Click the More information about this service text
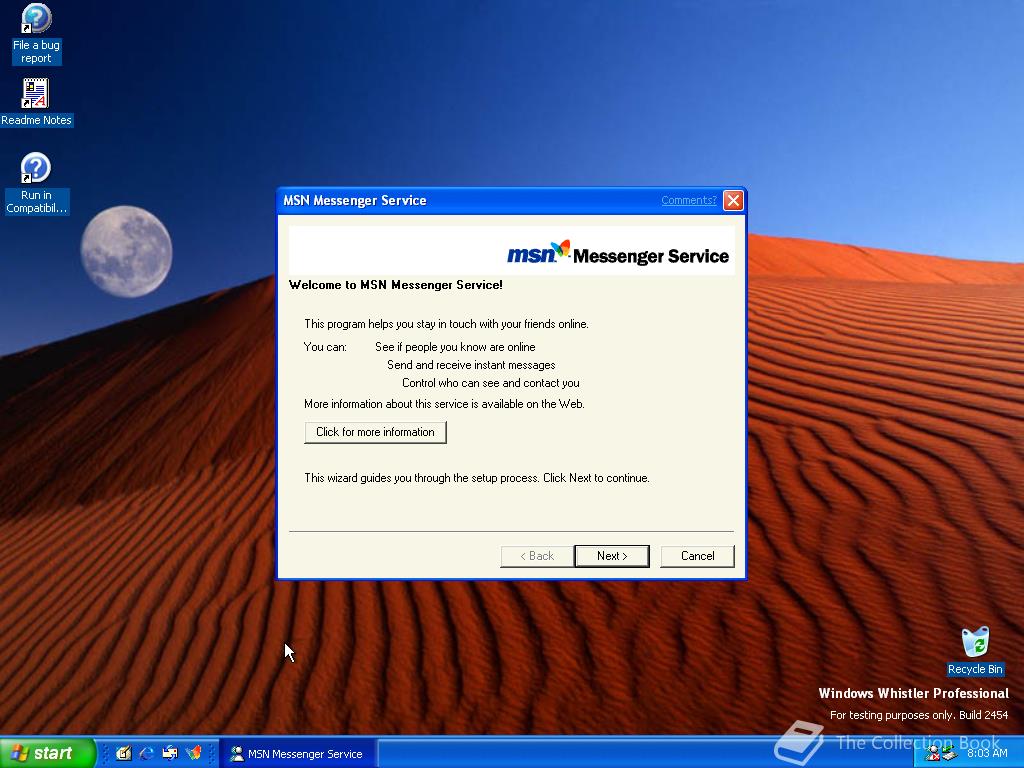 pyautogui.click(x=444, y=404)
